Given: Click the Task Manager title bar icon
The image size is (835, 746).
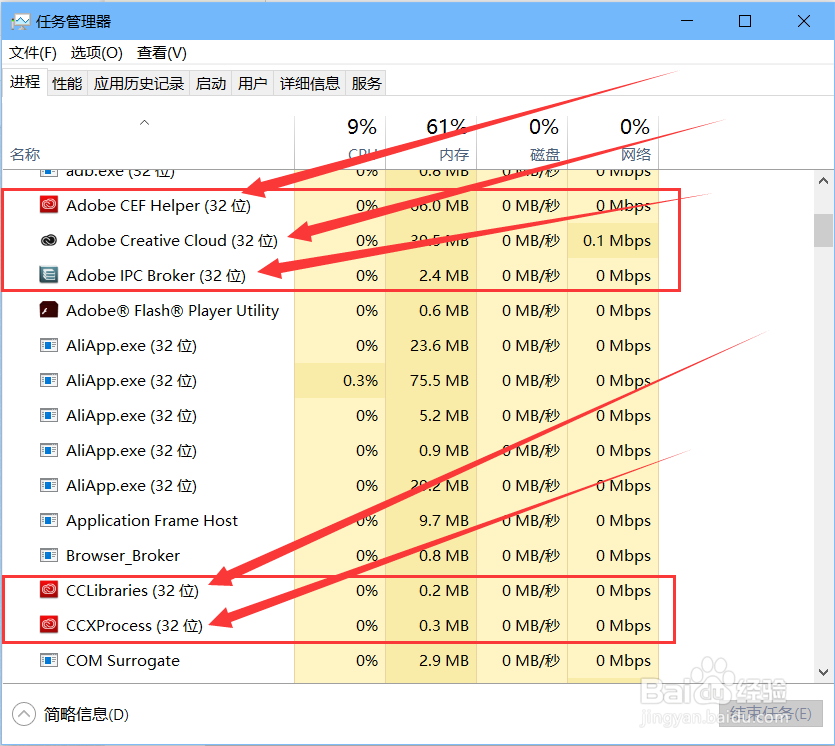Looking at the screenshot, I should pos(21,22).
